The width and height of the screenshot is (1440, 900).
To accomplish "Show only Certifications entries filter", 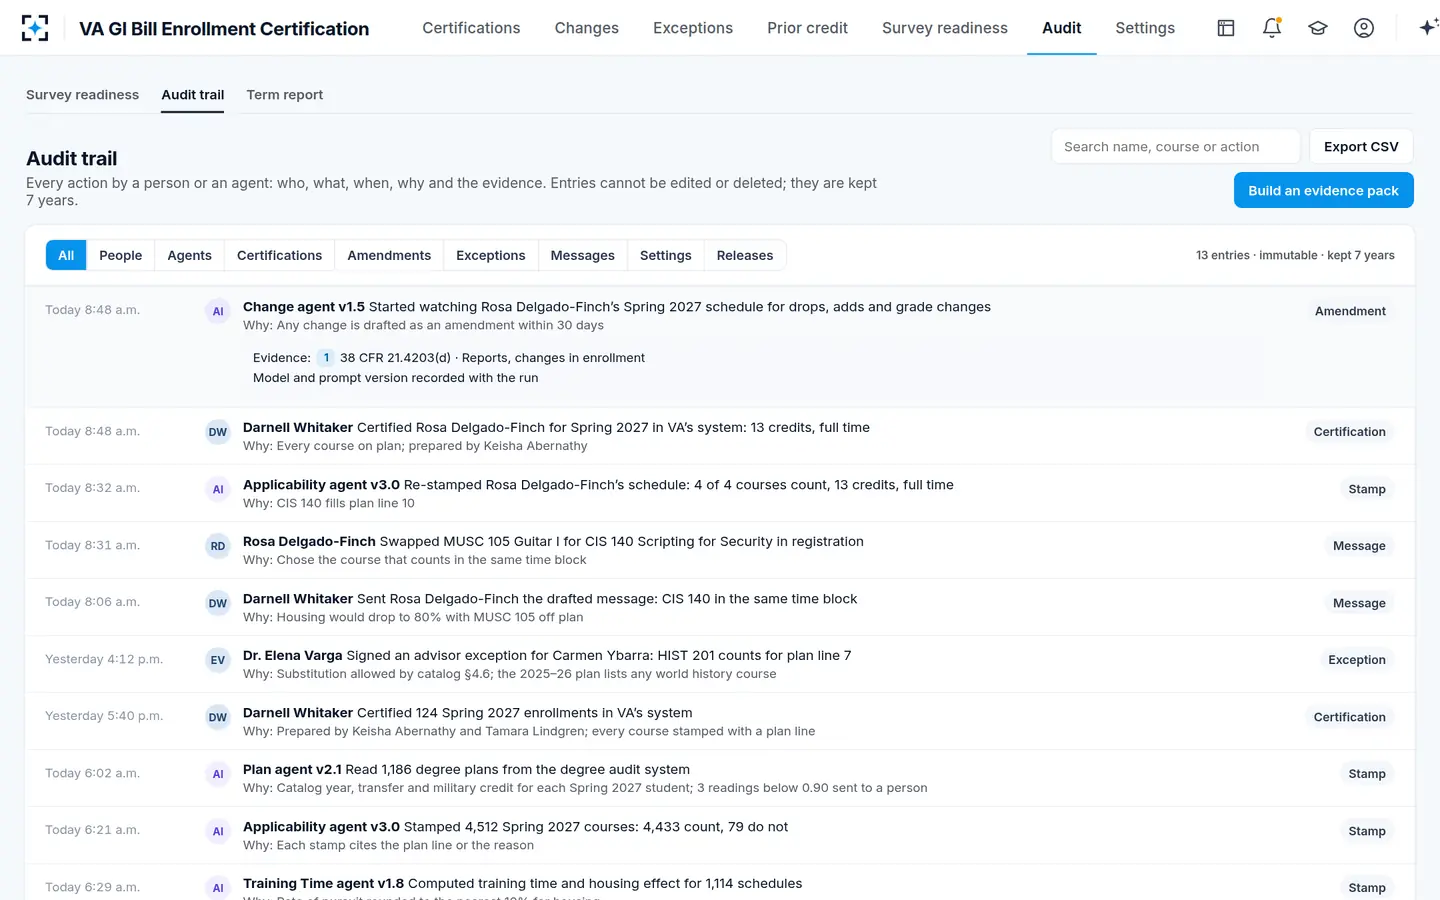I will pyautogui.click(x=280, y=255).
